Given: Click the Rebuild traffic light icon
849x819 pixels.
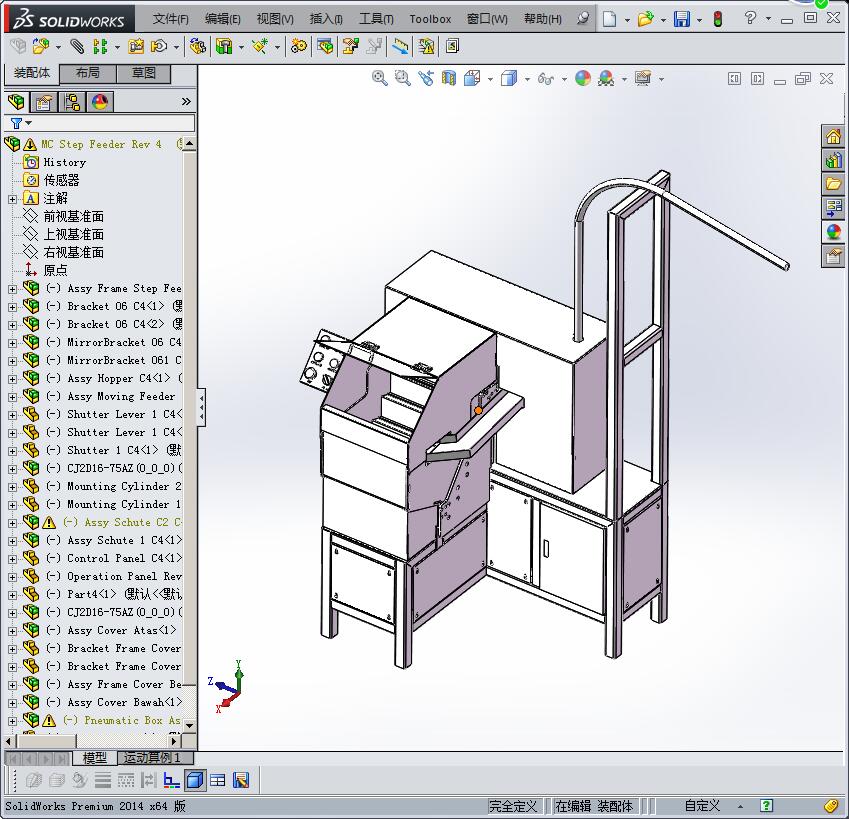Looking at the screenshot, I should [718, 19].
